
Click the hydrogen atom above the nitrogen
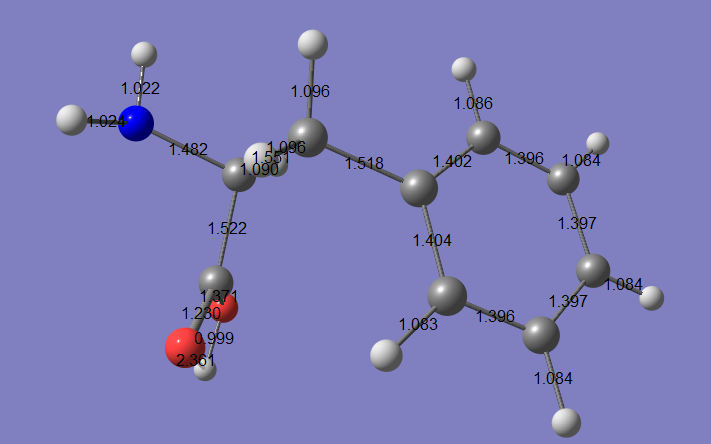144,54
